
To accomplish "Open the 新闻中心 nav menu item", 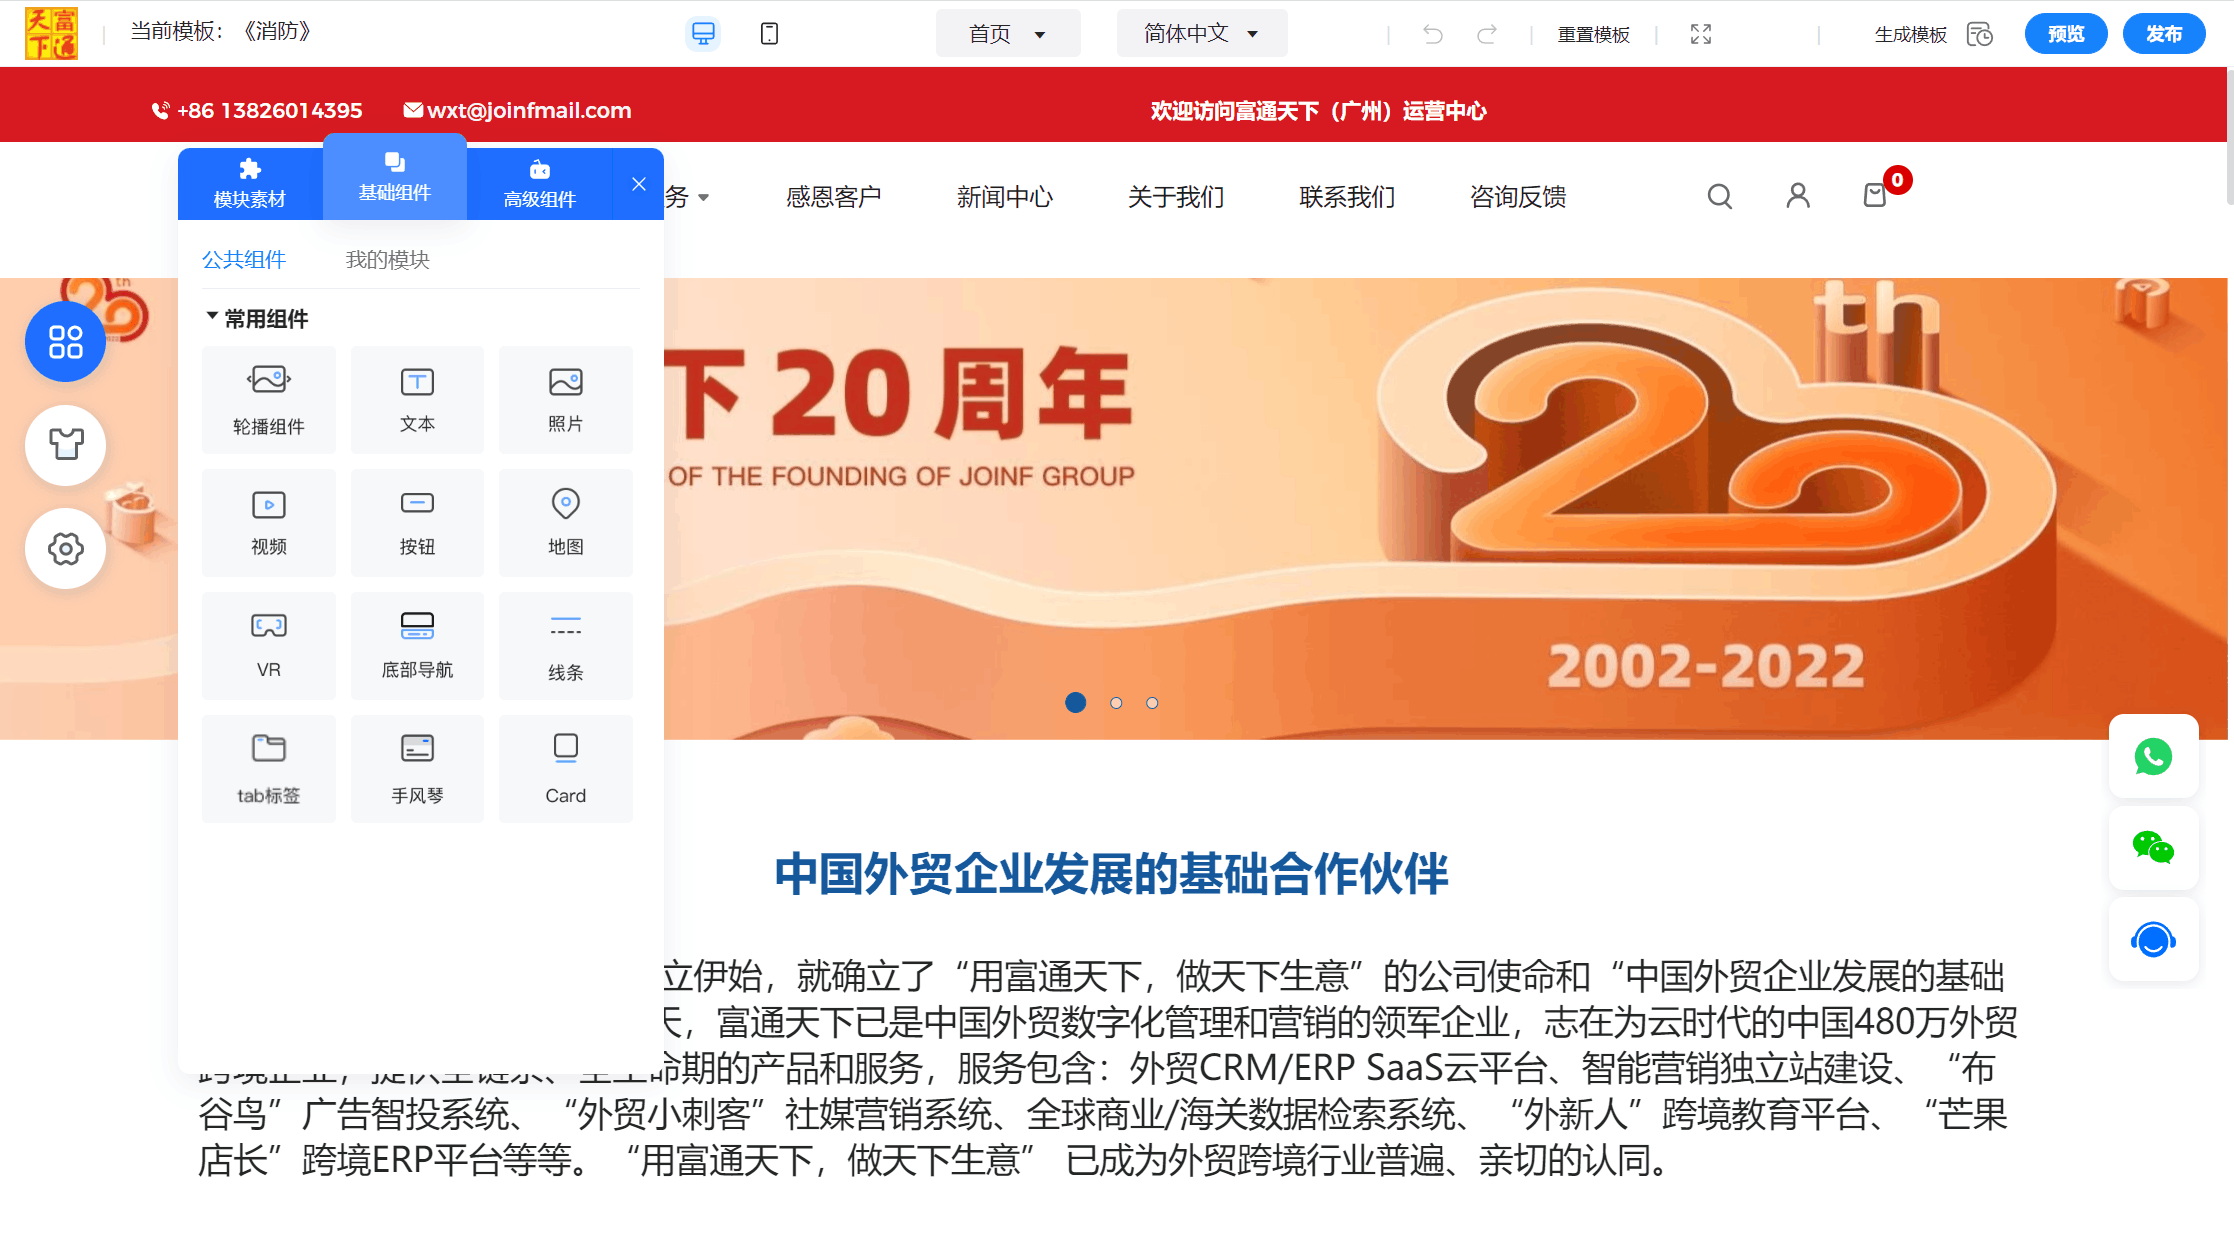I will click(1005, 197).
